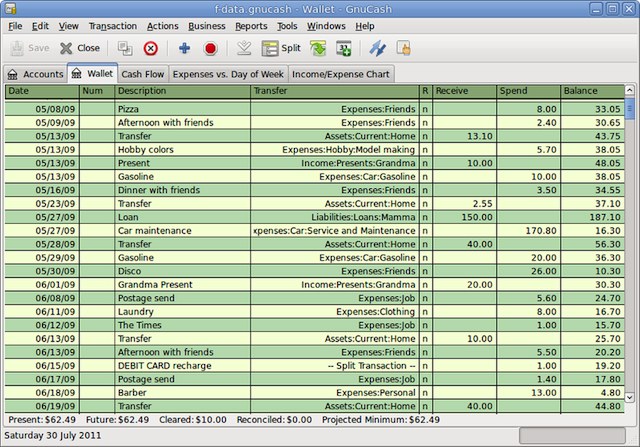Click the Balance column header
This screenshot has height=447, width=640.
pos(592,91)
